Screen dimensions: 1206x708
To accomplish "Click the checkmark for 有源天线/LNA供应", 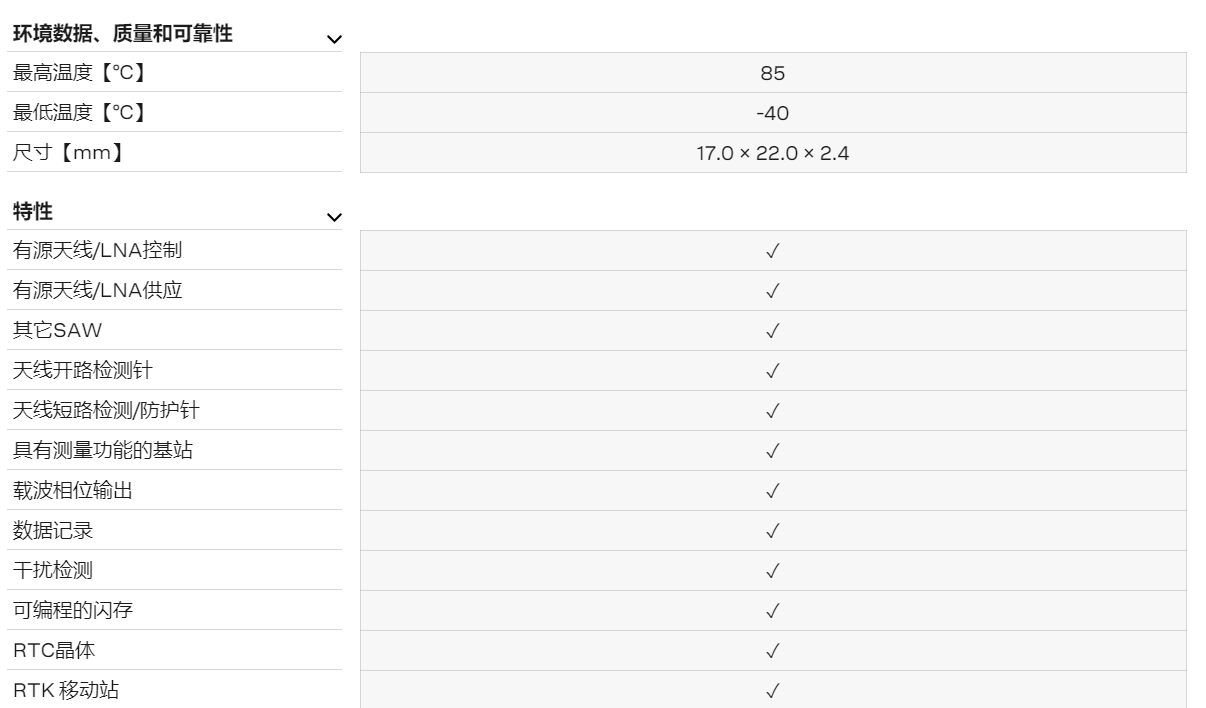I will (x=772, y=291).
